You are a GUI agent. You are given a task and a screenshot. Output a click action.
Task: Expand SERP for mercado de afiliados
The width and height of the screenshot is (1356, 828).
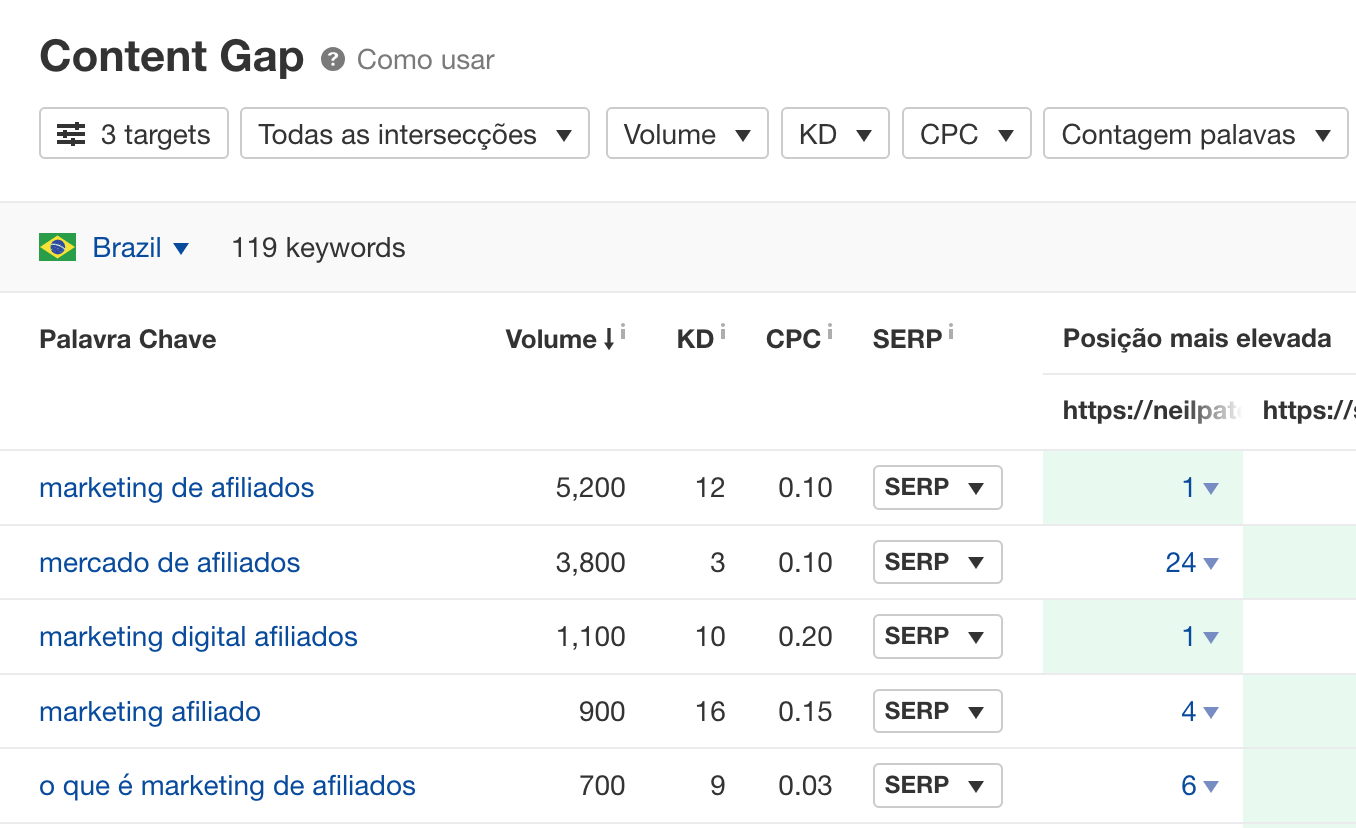937,562
